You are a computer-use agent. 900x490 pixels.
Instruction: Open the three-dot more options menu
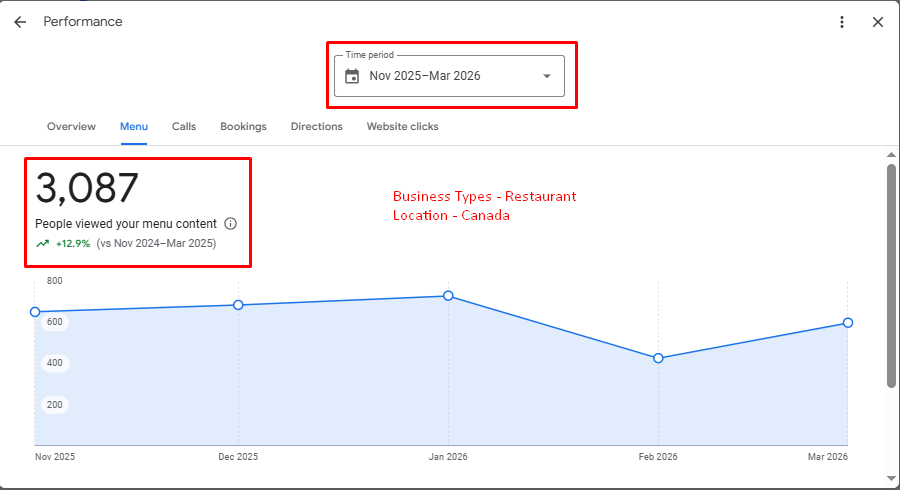(842, 22)
